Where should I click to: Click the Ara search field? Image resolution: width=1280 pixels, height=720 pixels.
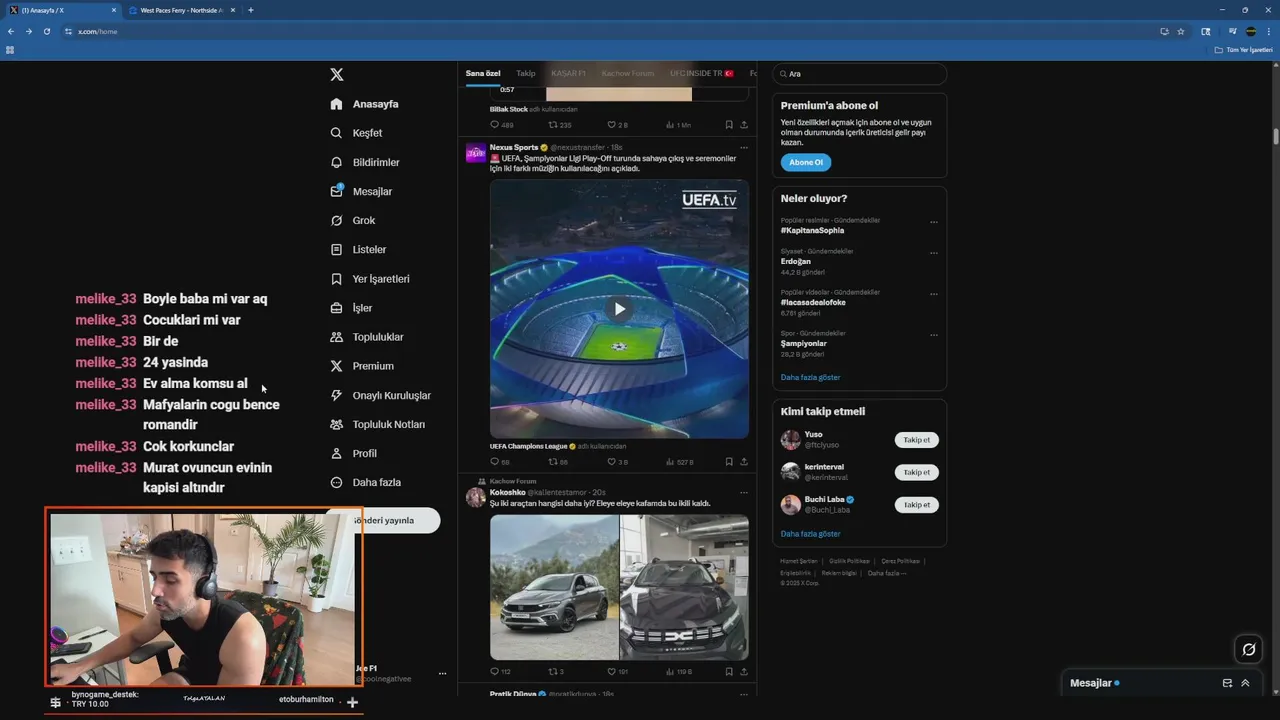pyautogui.click(x=859, y=74)
